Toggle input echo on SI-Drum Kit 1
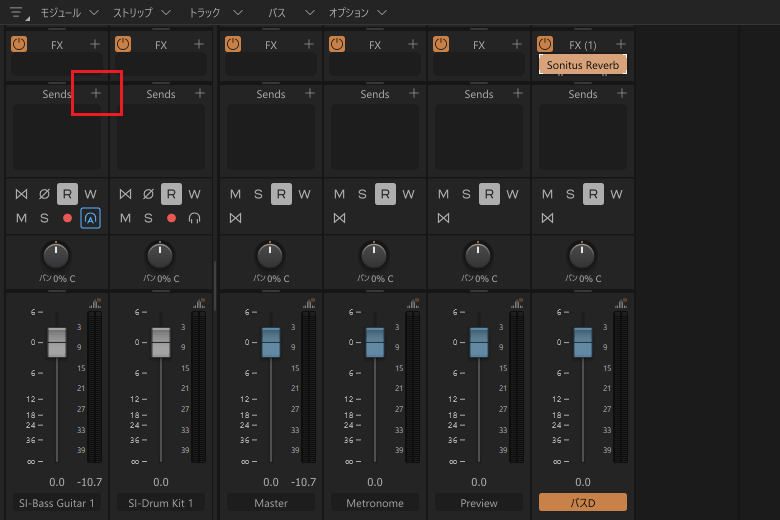This screenshot has width=780, height=520. [195, 218]
